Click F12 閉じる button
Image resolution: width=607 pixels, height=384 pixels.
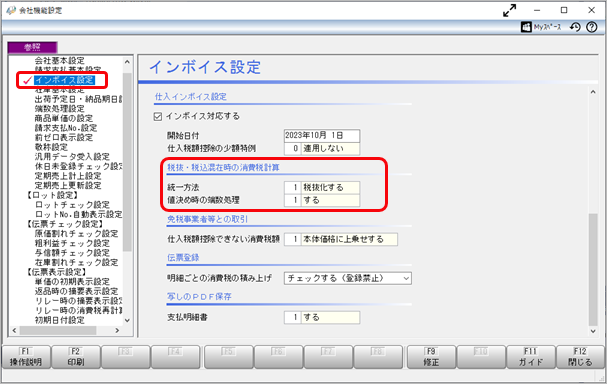pyautogui.click(x=580, y=357)
